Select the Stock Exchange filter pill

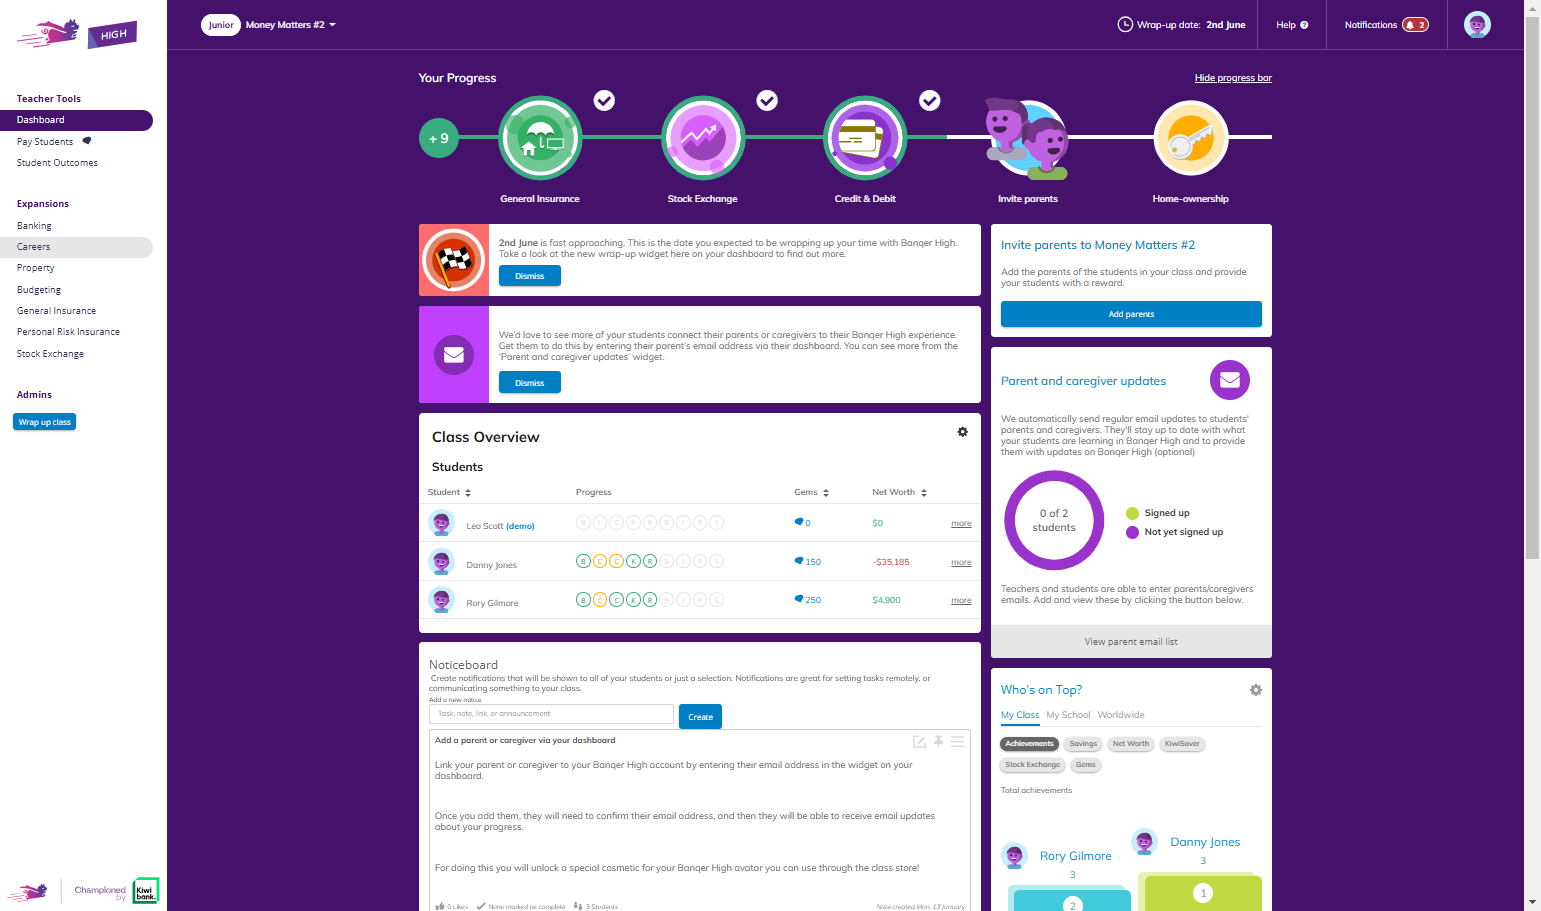[1033, 765]
